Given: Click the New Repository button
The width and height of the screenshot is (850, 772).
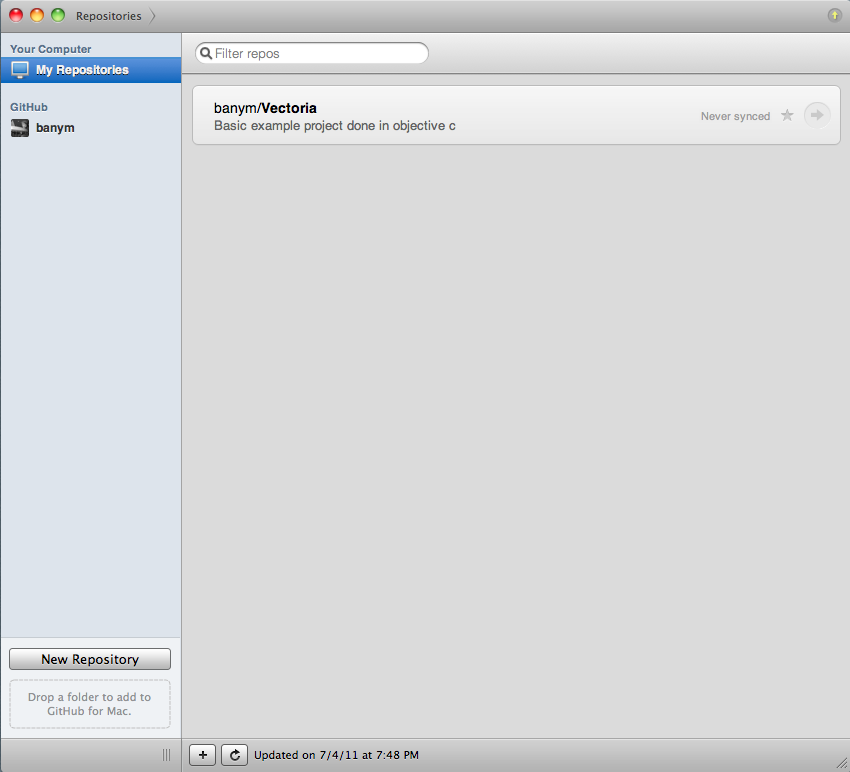Looking at the screenshot, I should coord(90,659).
